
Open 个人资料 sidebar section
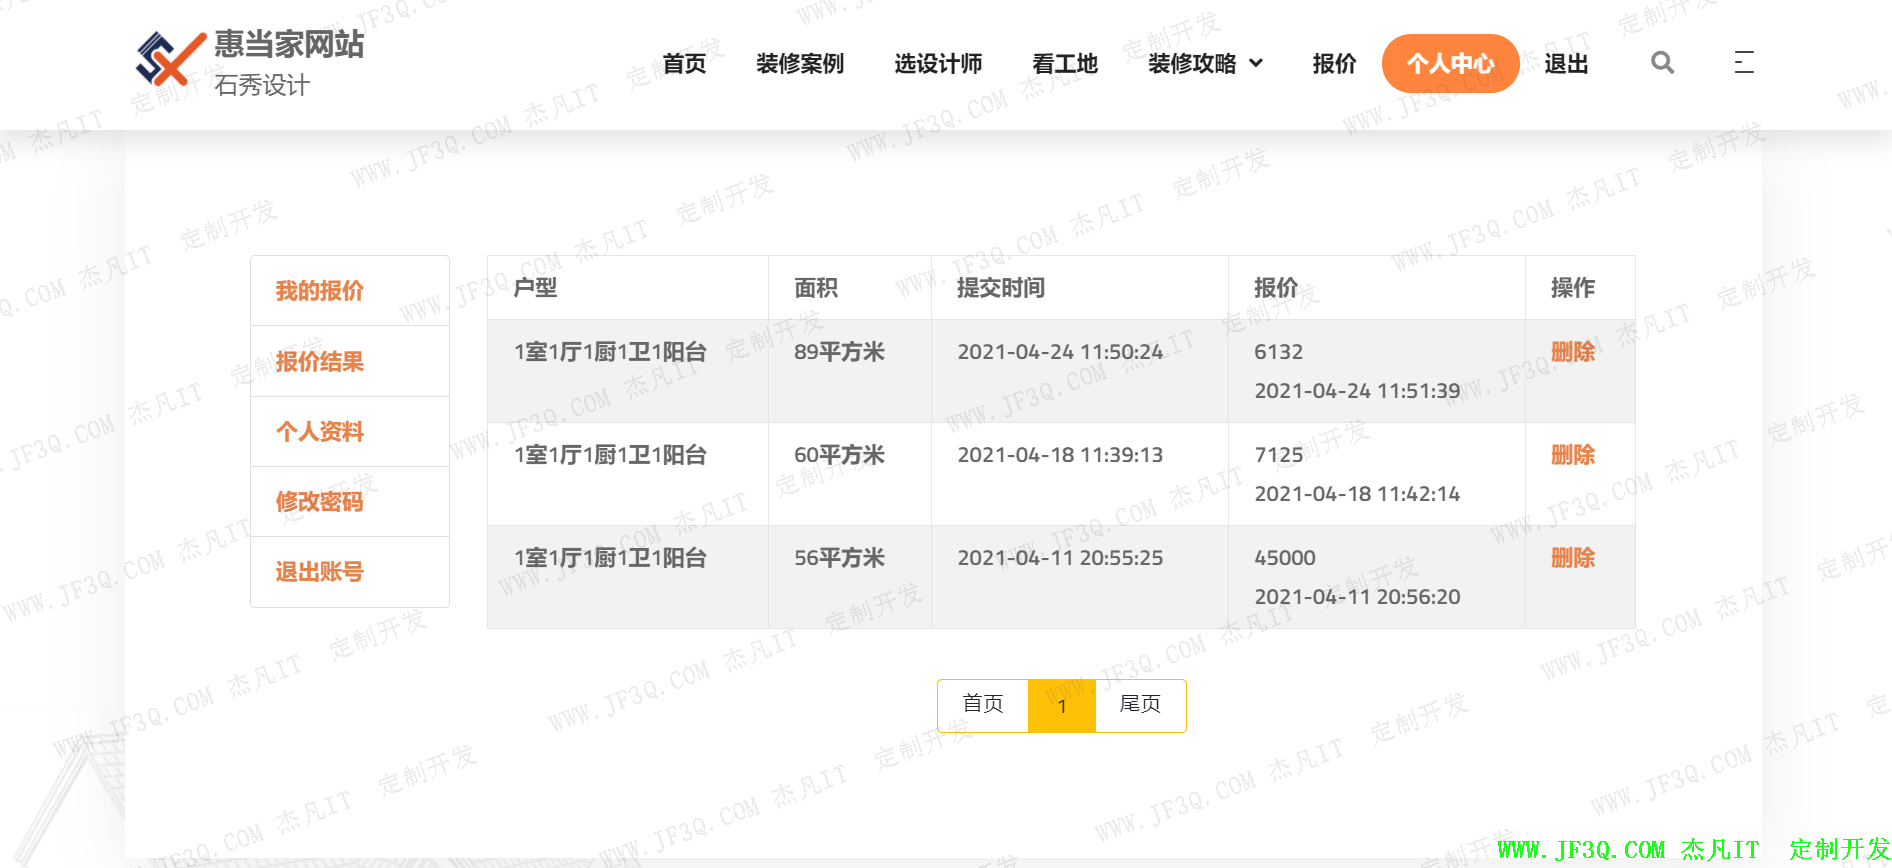tap(320, 432)
